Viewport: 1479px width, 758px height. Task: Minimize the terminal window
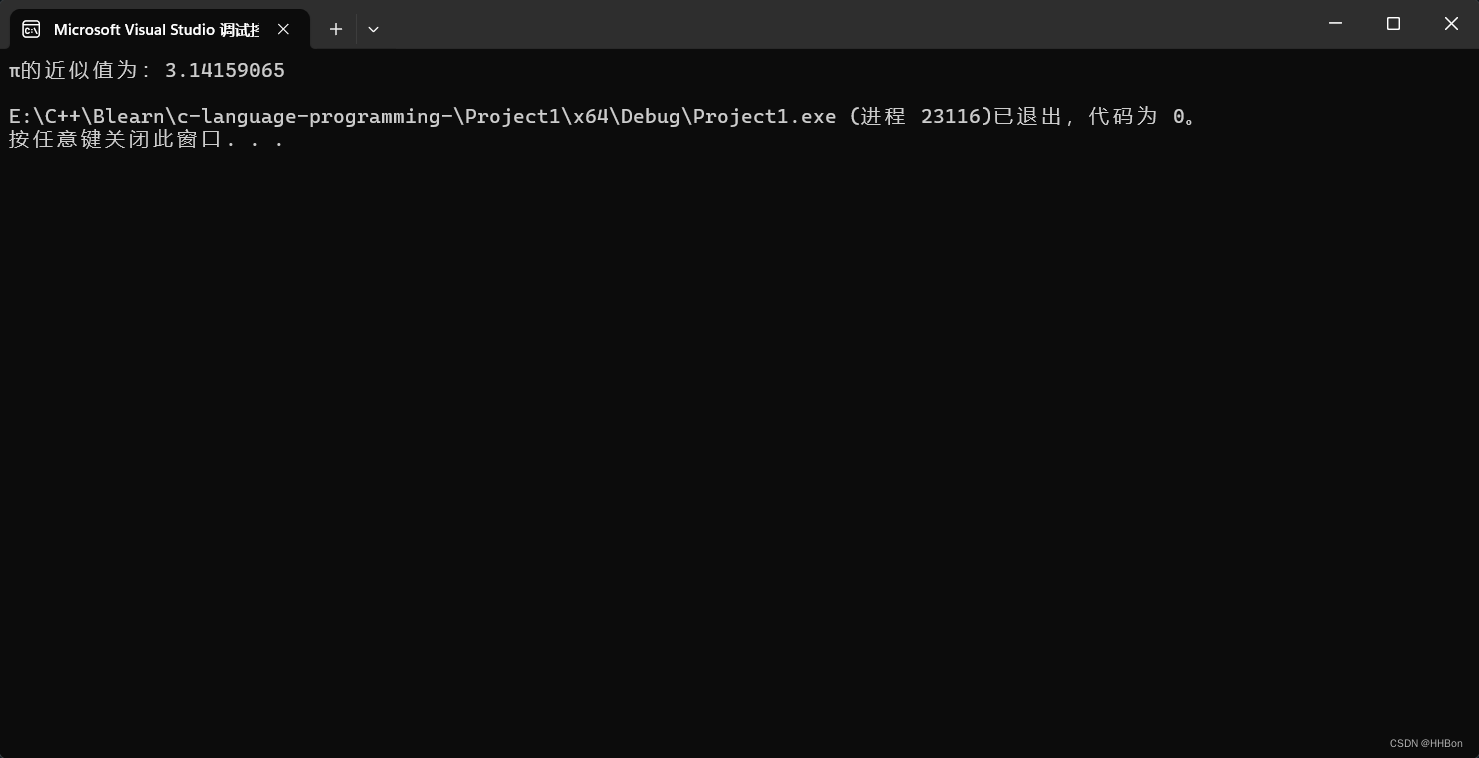(1335, 23)
